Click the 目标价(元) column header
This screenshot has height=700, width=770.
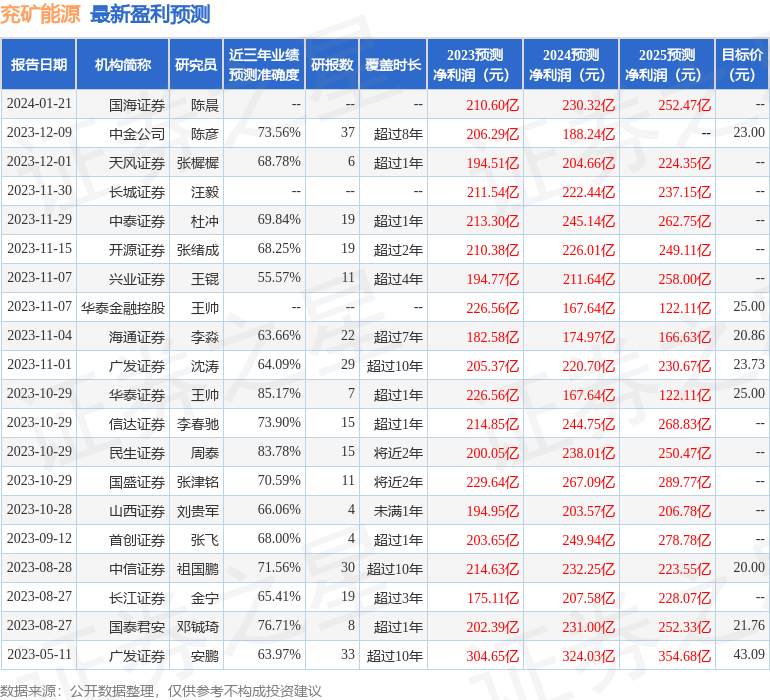point(742,65)
